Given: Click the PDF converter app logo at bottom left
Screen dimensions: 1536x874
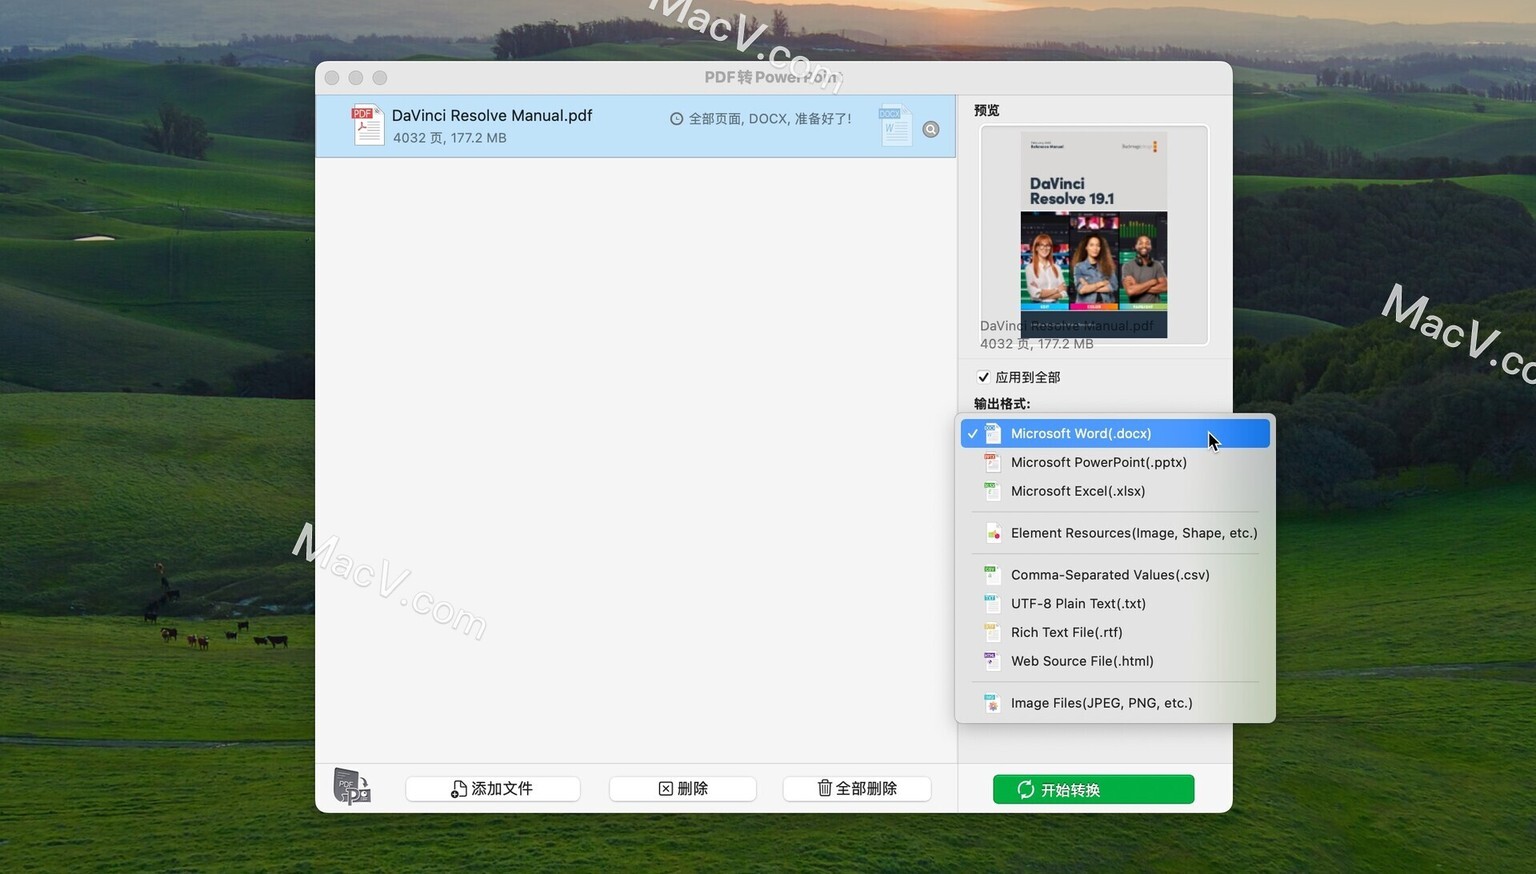Looking at the screenshot, I should (352, 787).
